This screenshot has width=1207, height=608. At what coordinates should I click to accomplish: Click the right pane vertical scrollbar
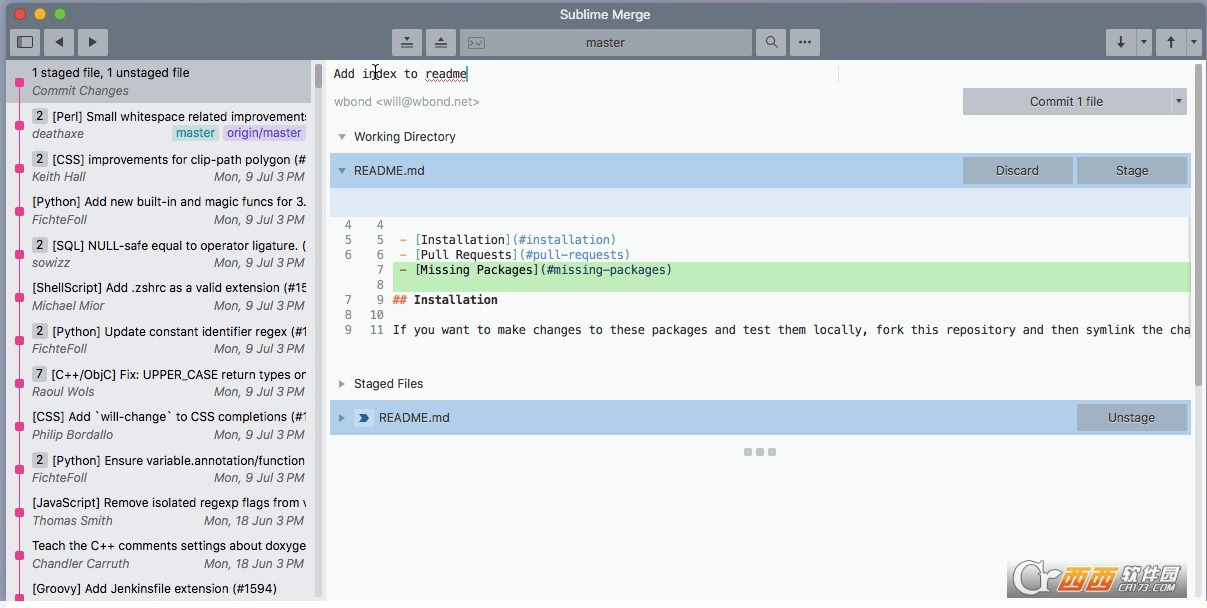click(1198, 225)
